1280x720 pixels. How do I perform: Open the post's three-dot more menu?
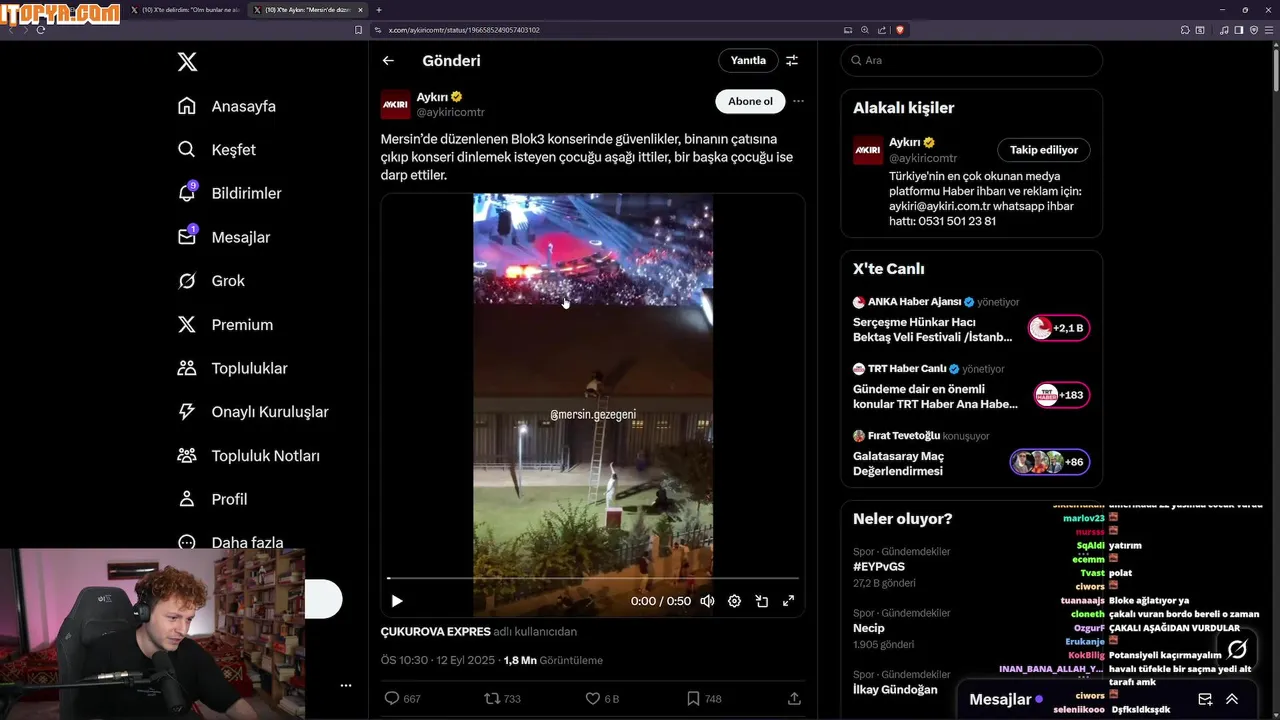(x=797, y=101)
